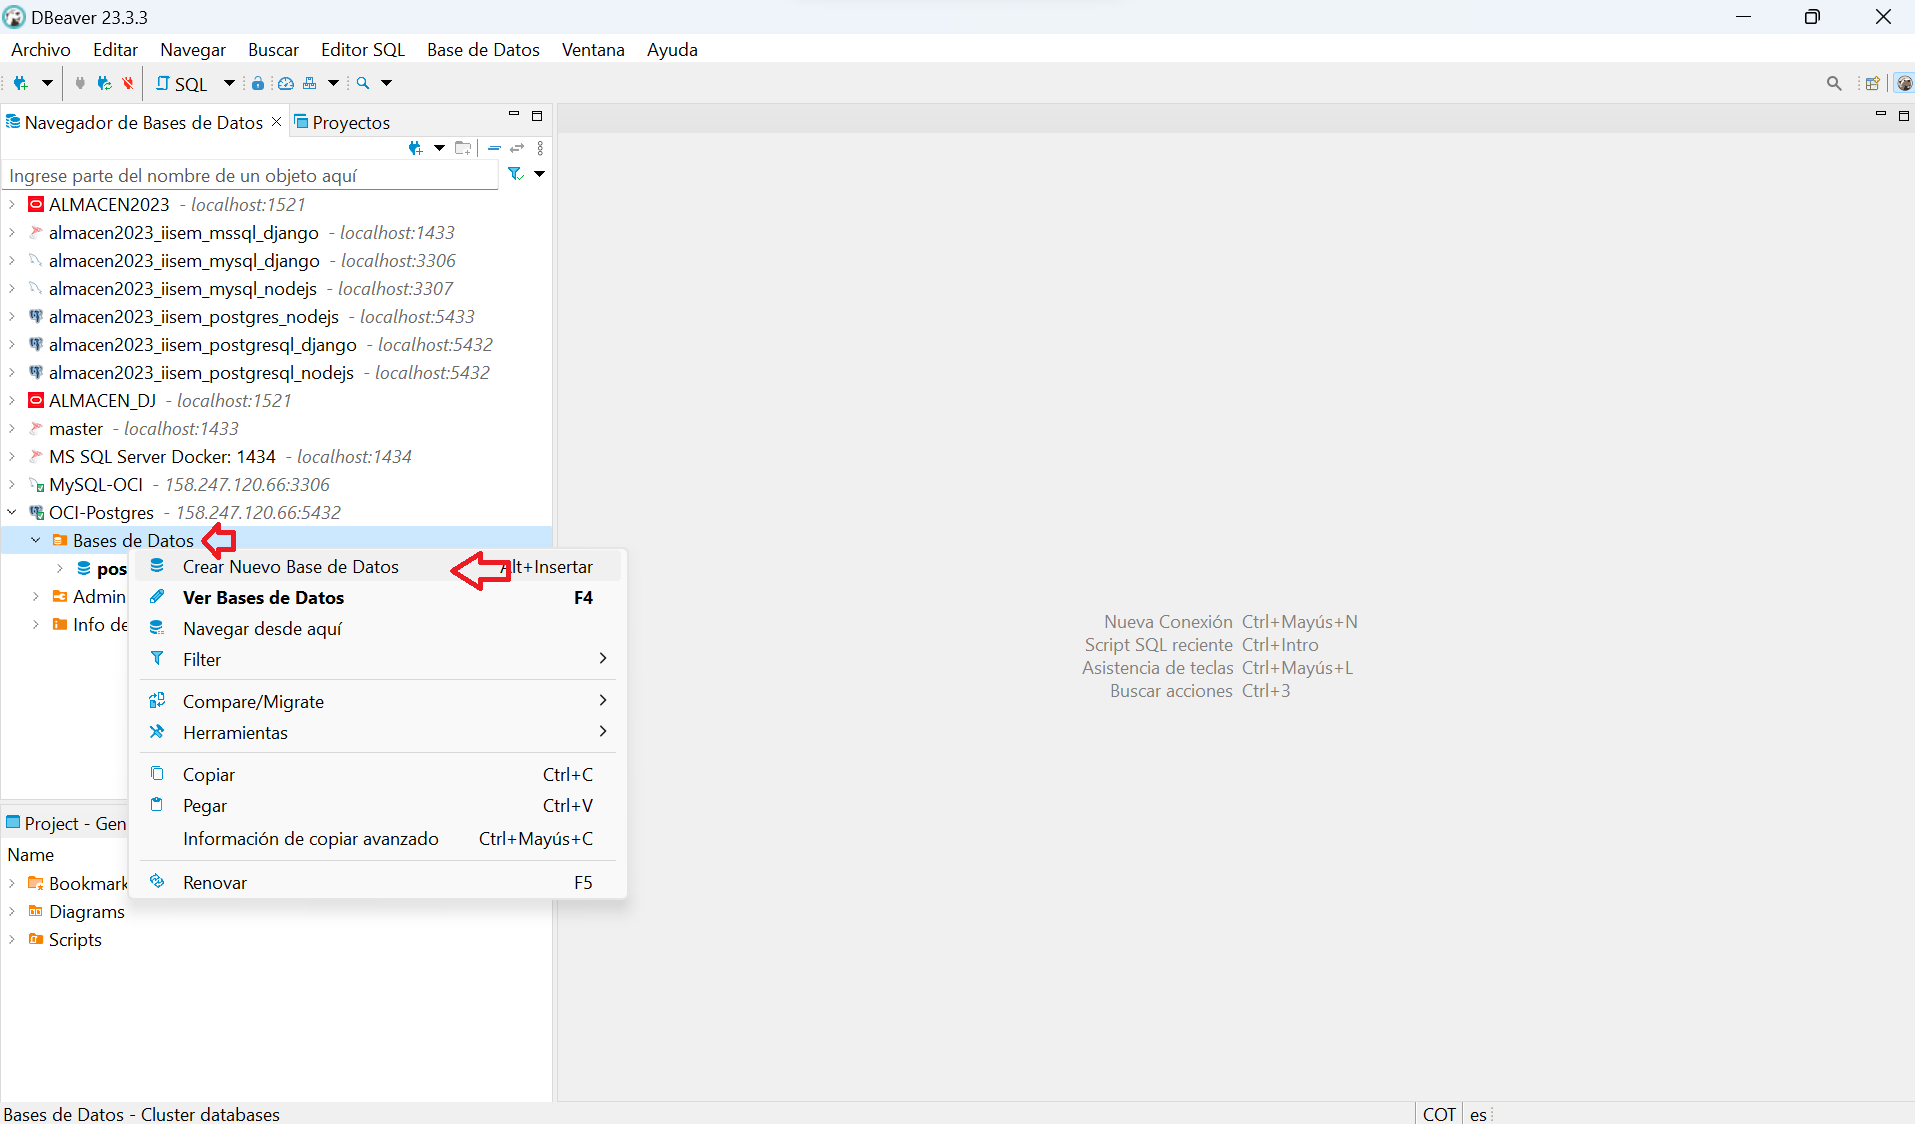Select the Scripts project folder
The height and width of the screenshot is (1124, 1915).
[x=75, y=939]
